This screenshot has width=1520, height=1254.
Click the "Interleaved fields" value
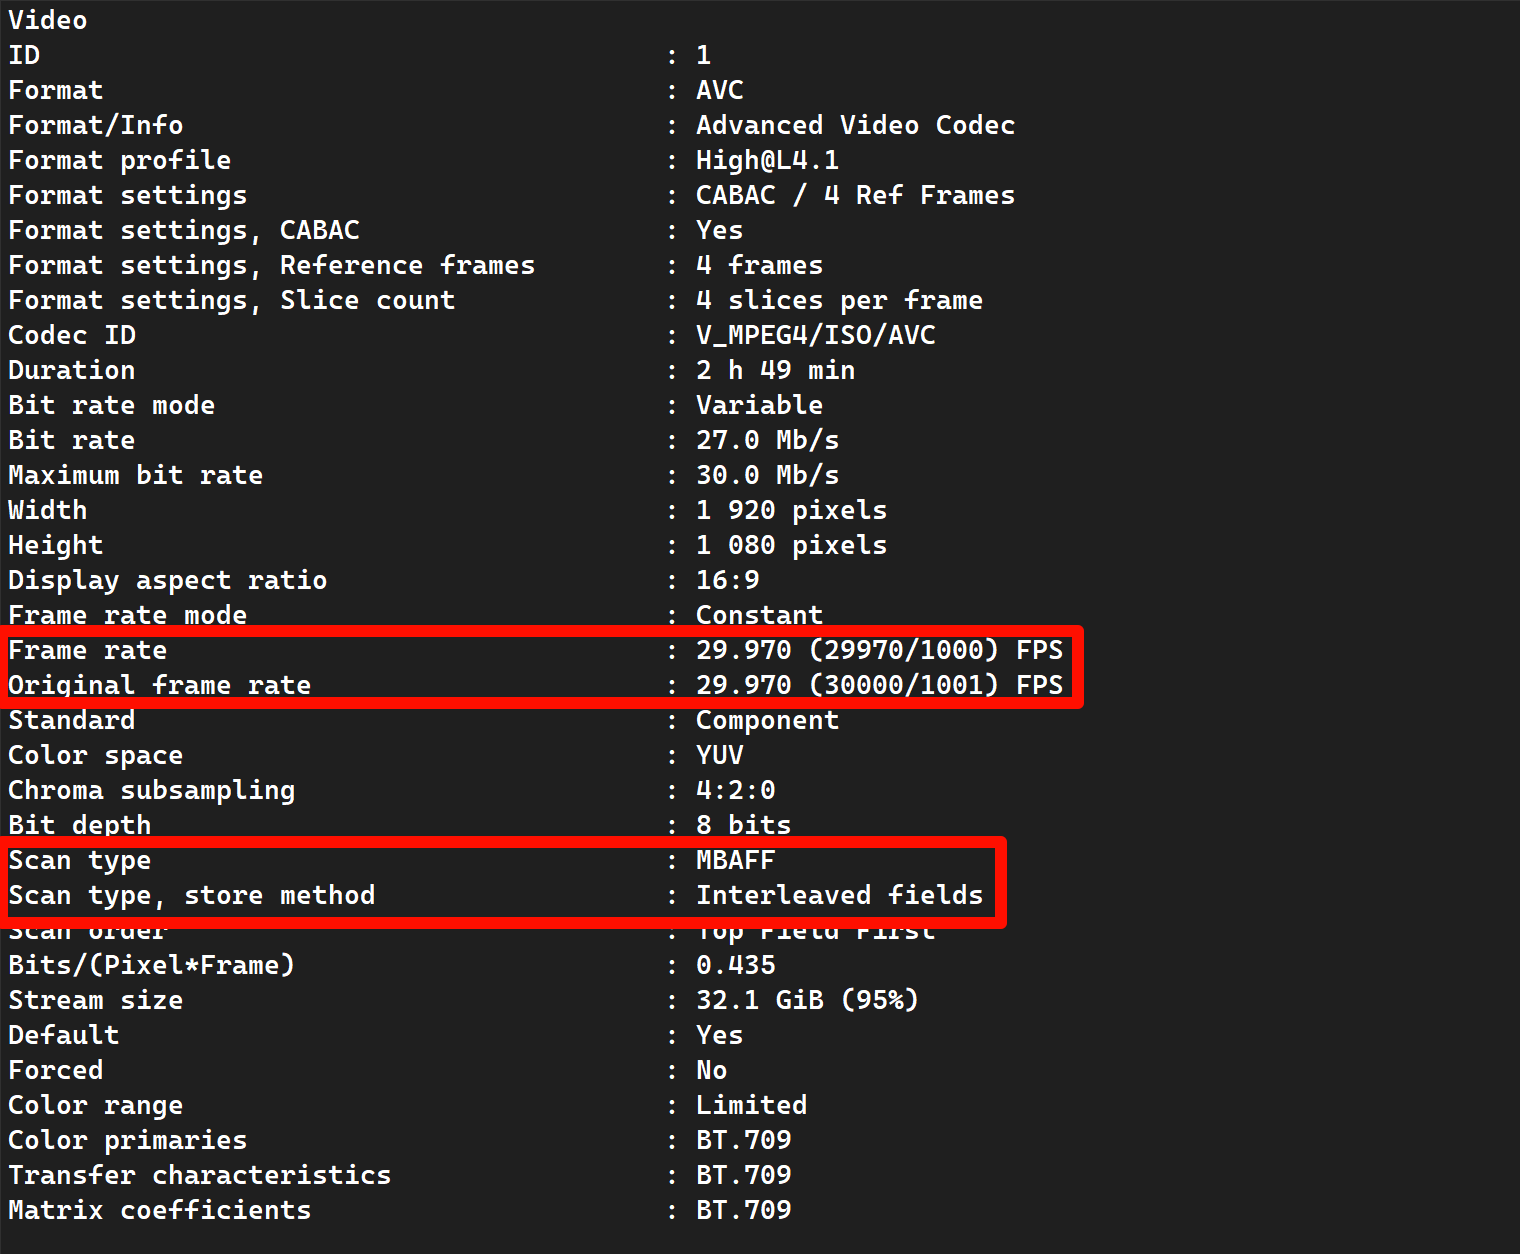click(x=839, y=895)
